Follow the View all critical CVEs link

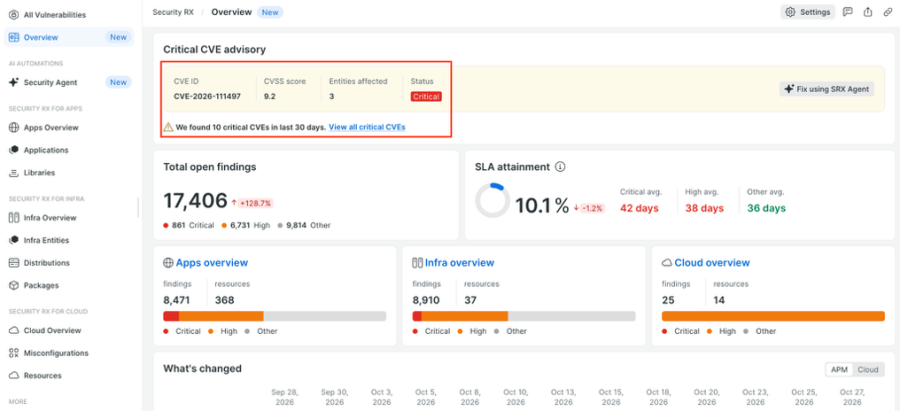(367, 127)
